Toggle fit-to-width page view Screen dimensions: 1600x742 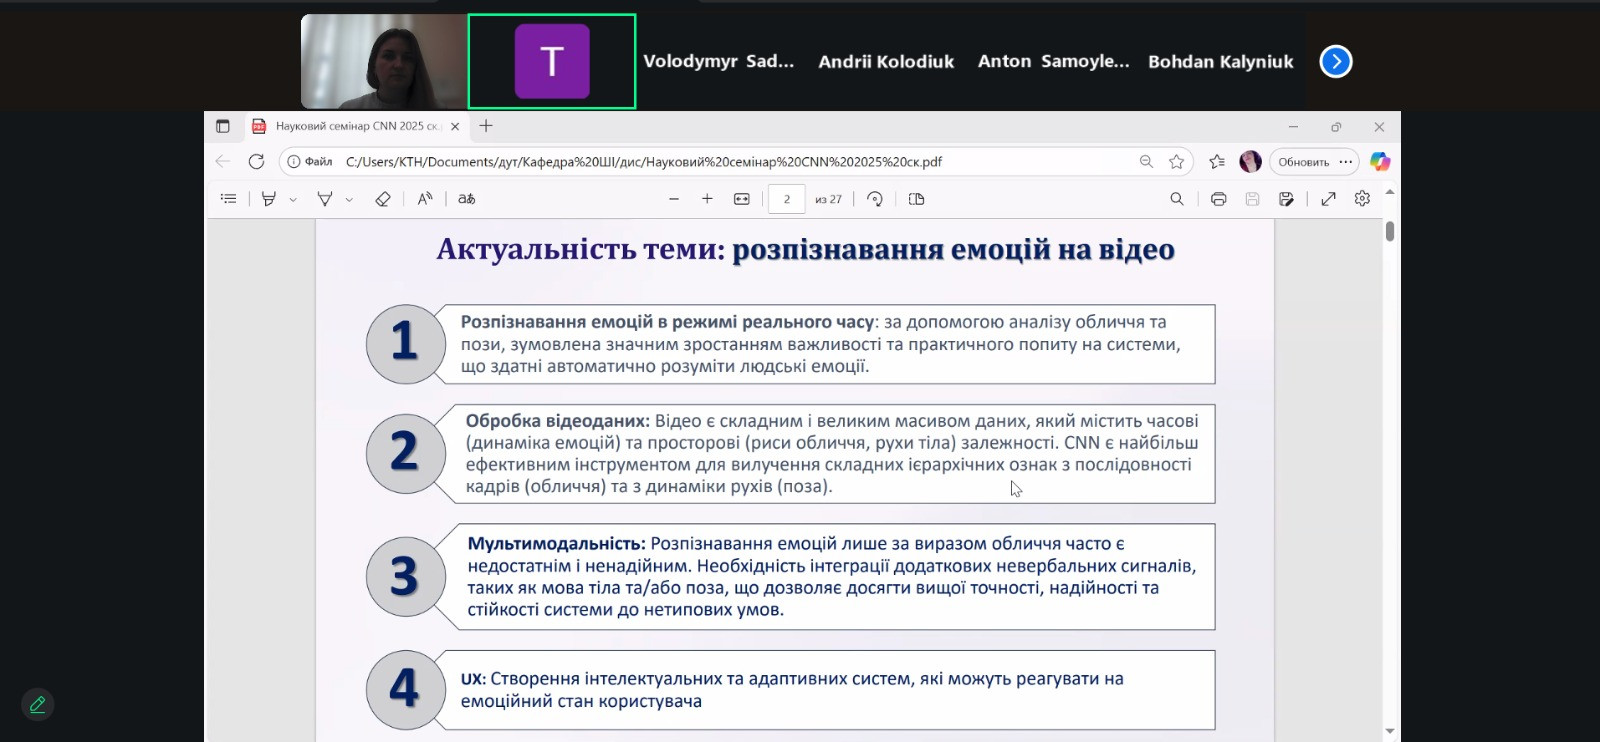pyautogui.click(x=742, y=199)
